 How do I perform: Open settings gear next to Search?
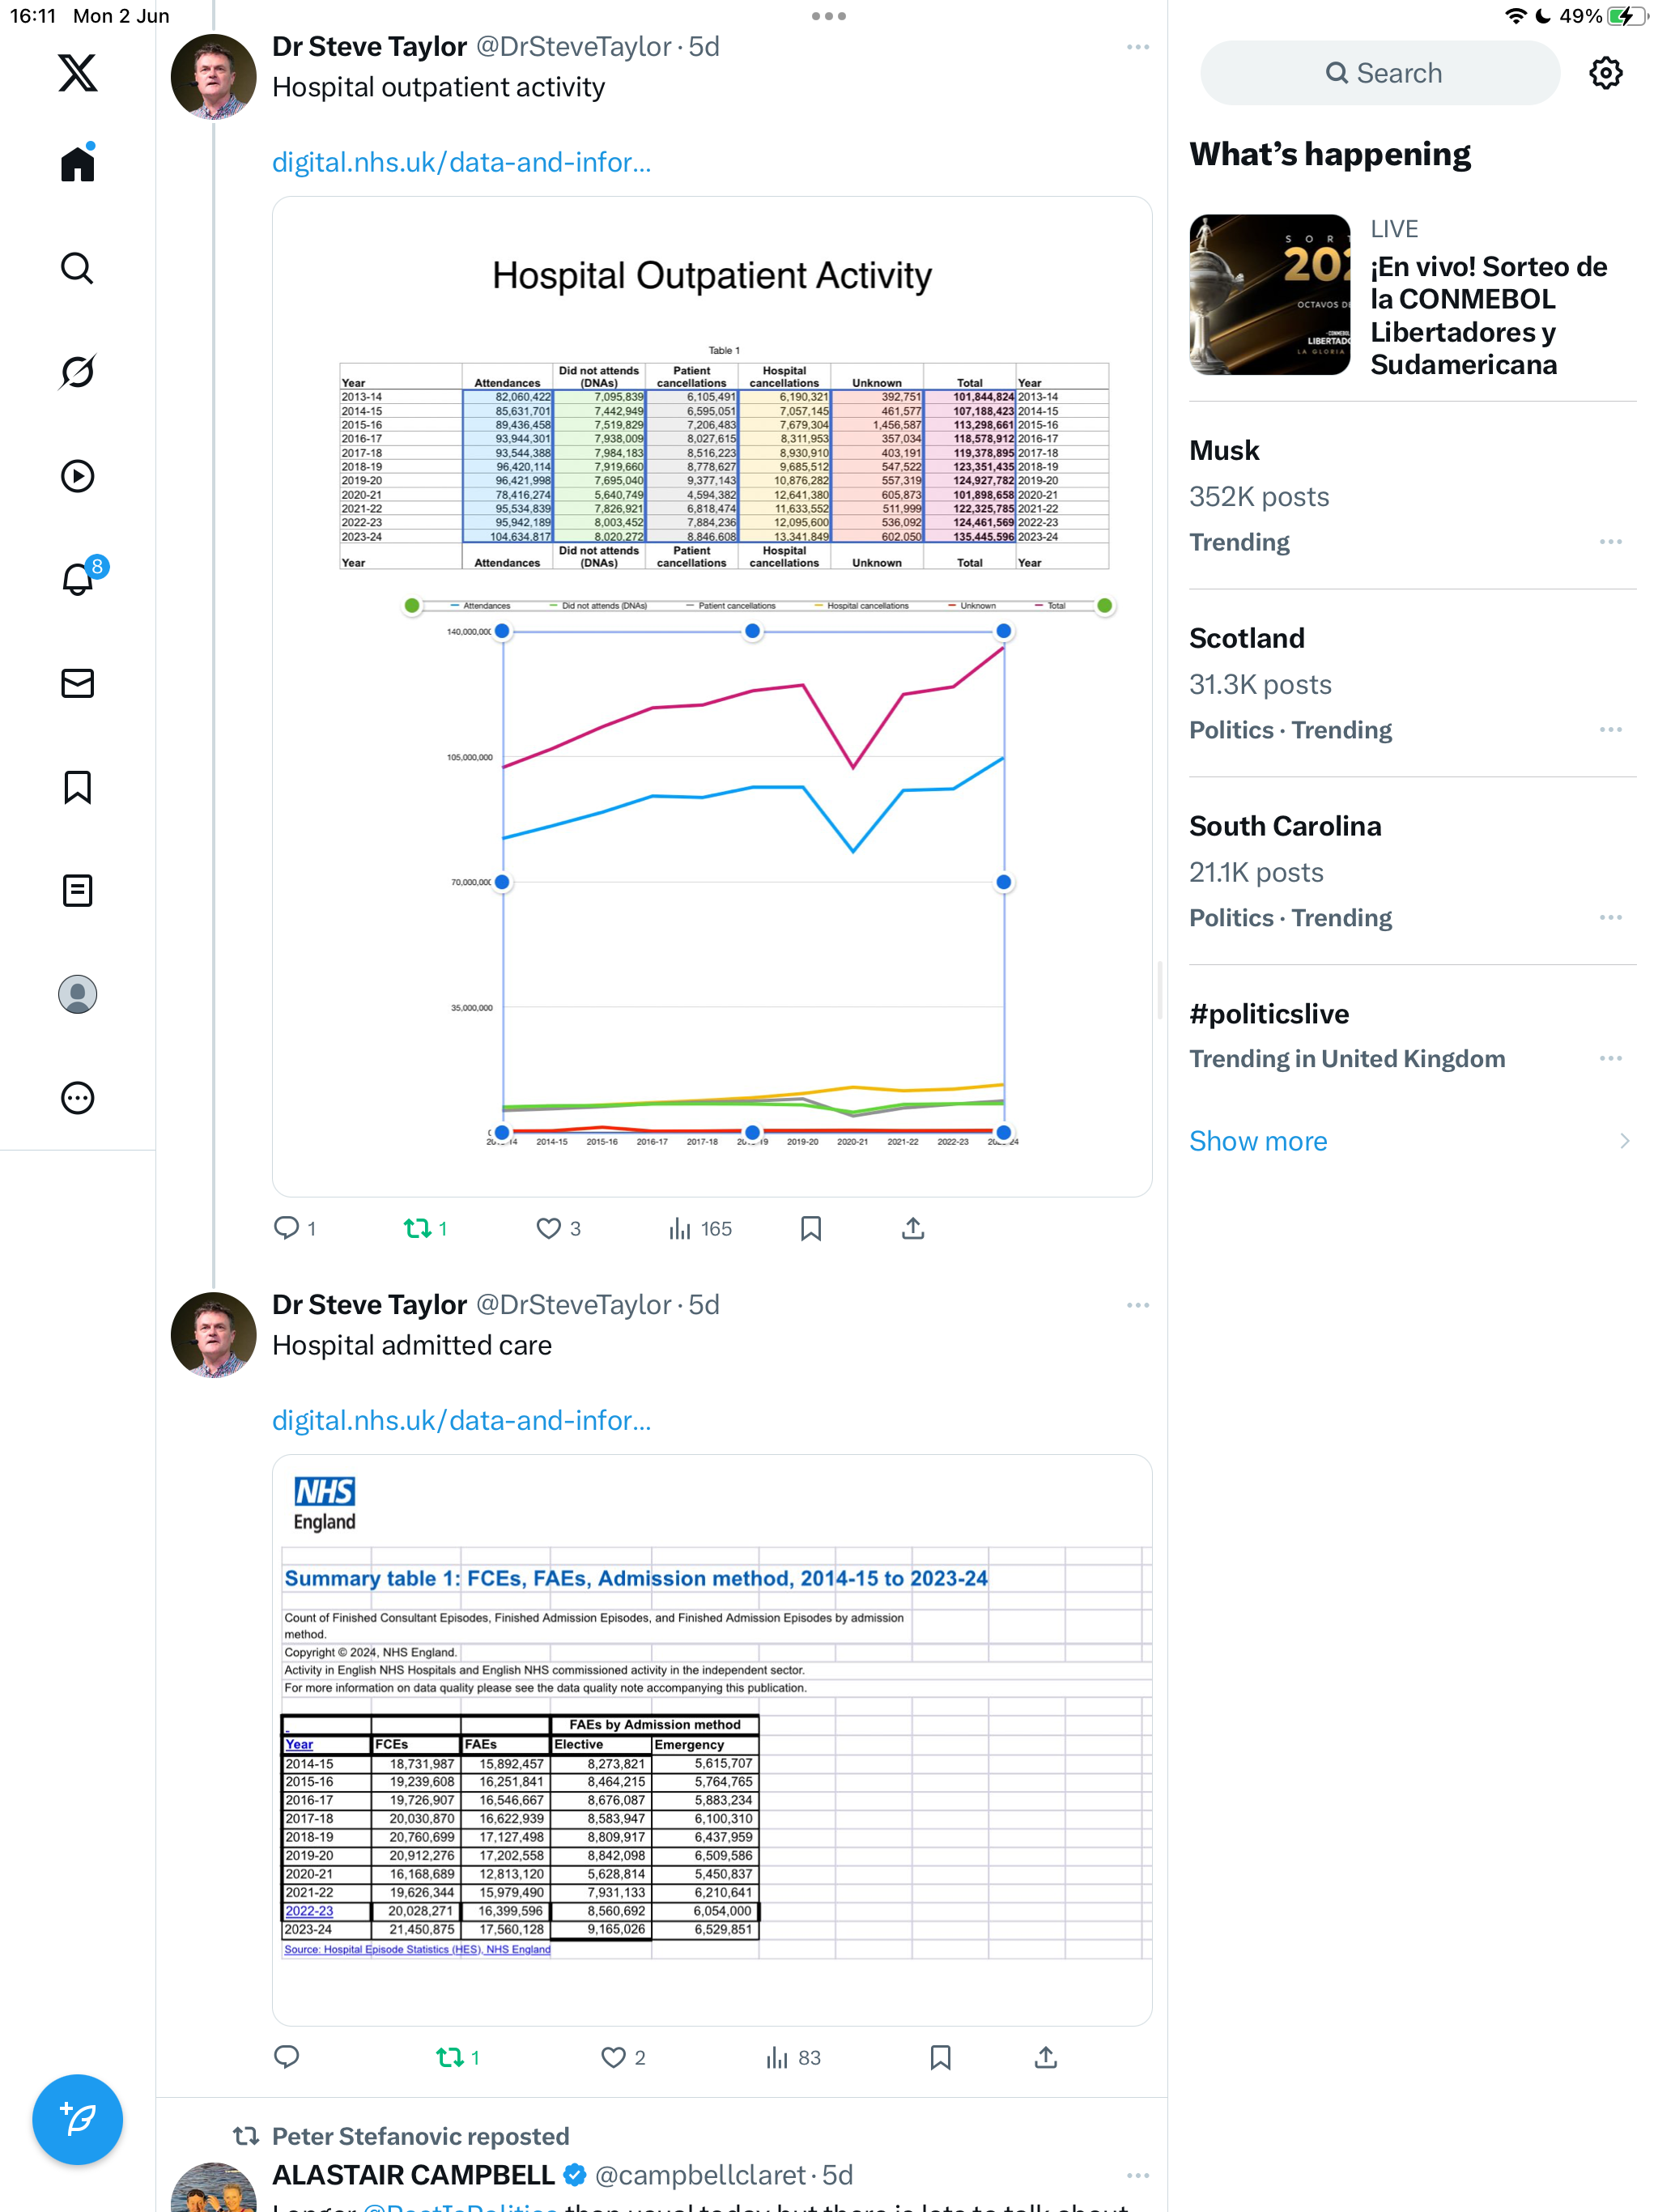coord(1605,73)
